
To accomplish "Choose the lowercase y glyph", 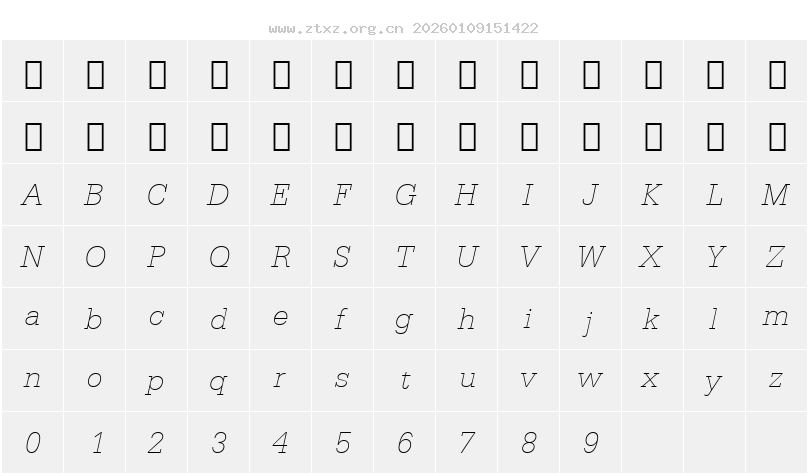I will (x=714, y=382).
